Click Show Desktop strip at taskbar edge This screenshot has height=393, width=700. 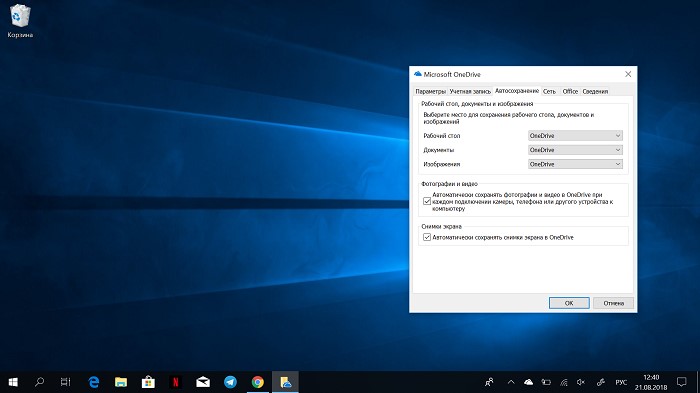(x=698, y=382)
